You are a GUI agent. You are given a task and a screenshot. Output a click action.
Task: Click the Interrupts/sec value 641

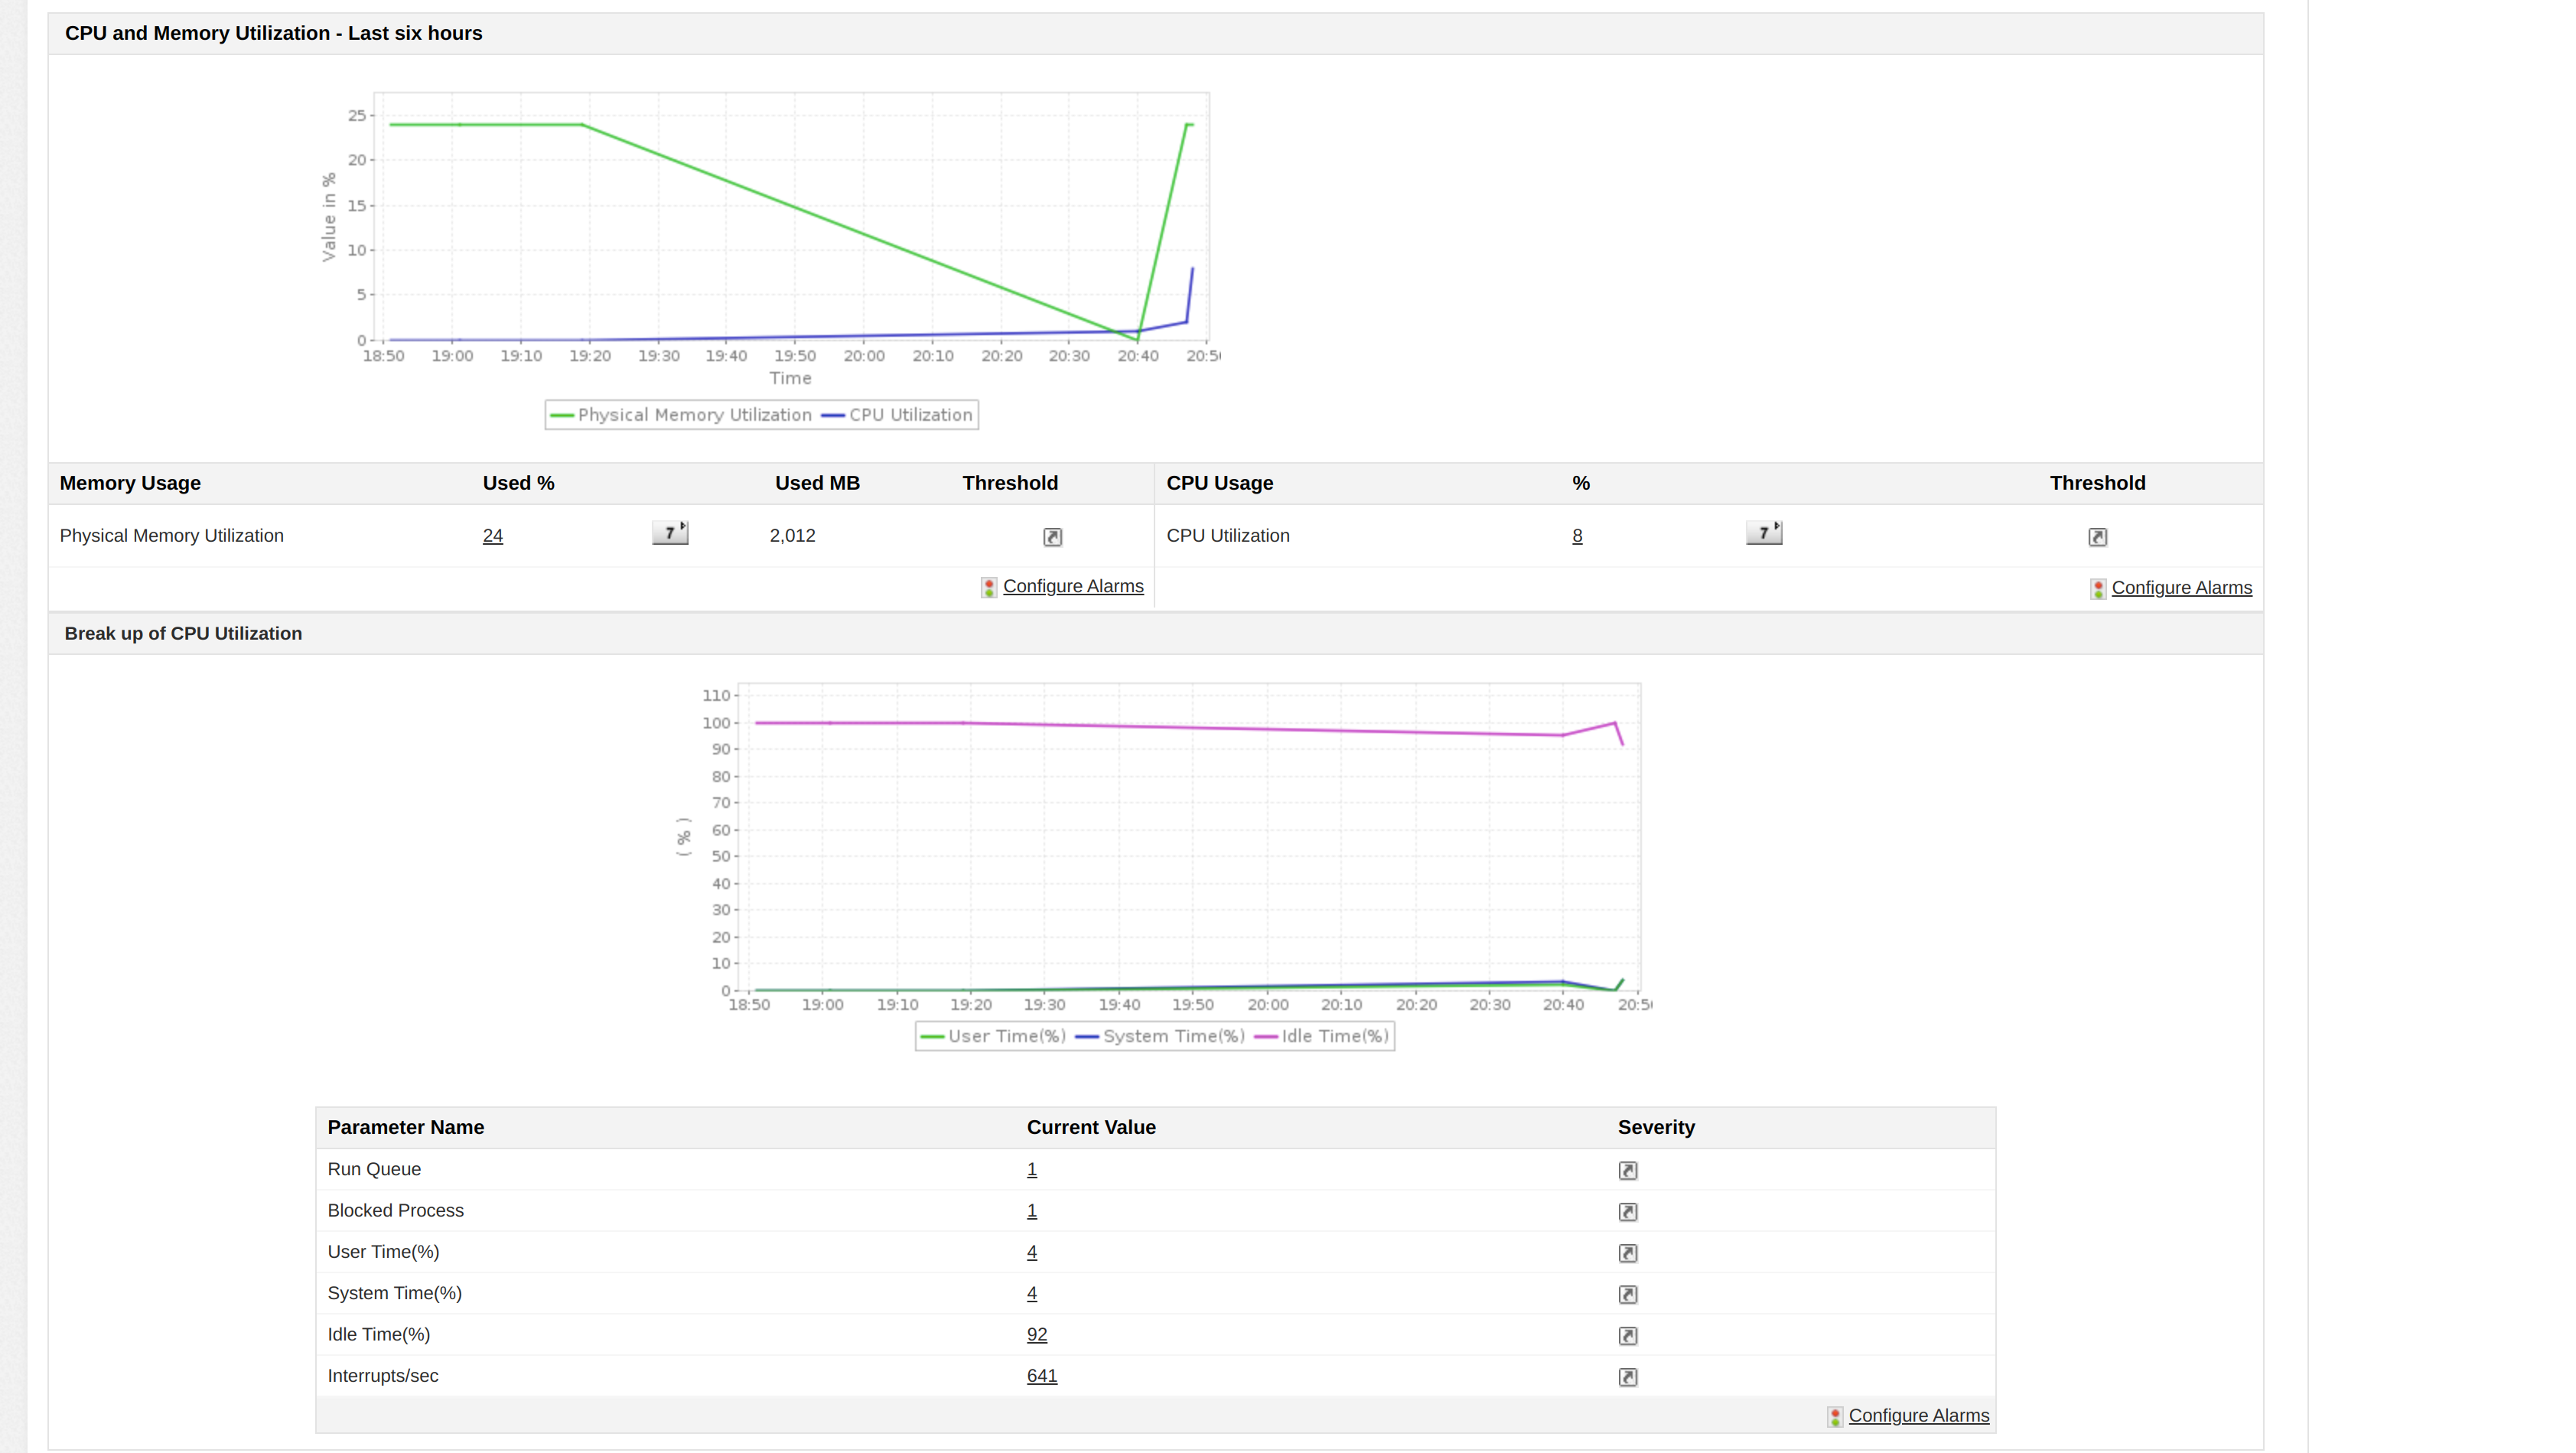(x=1042, y=1376)
